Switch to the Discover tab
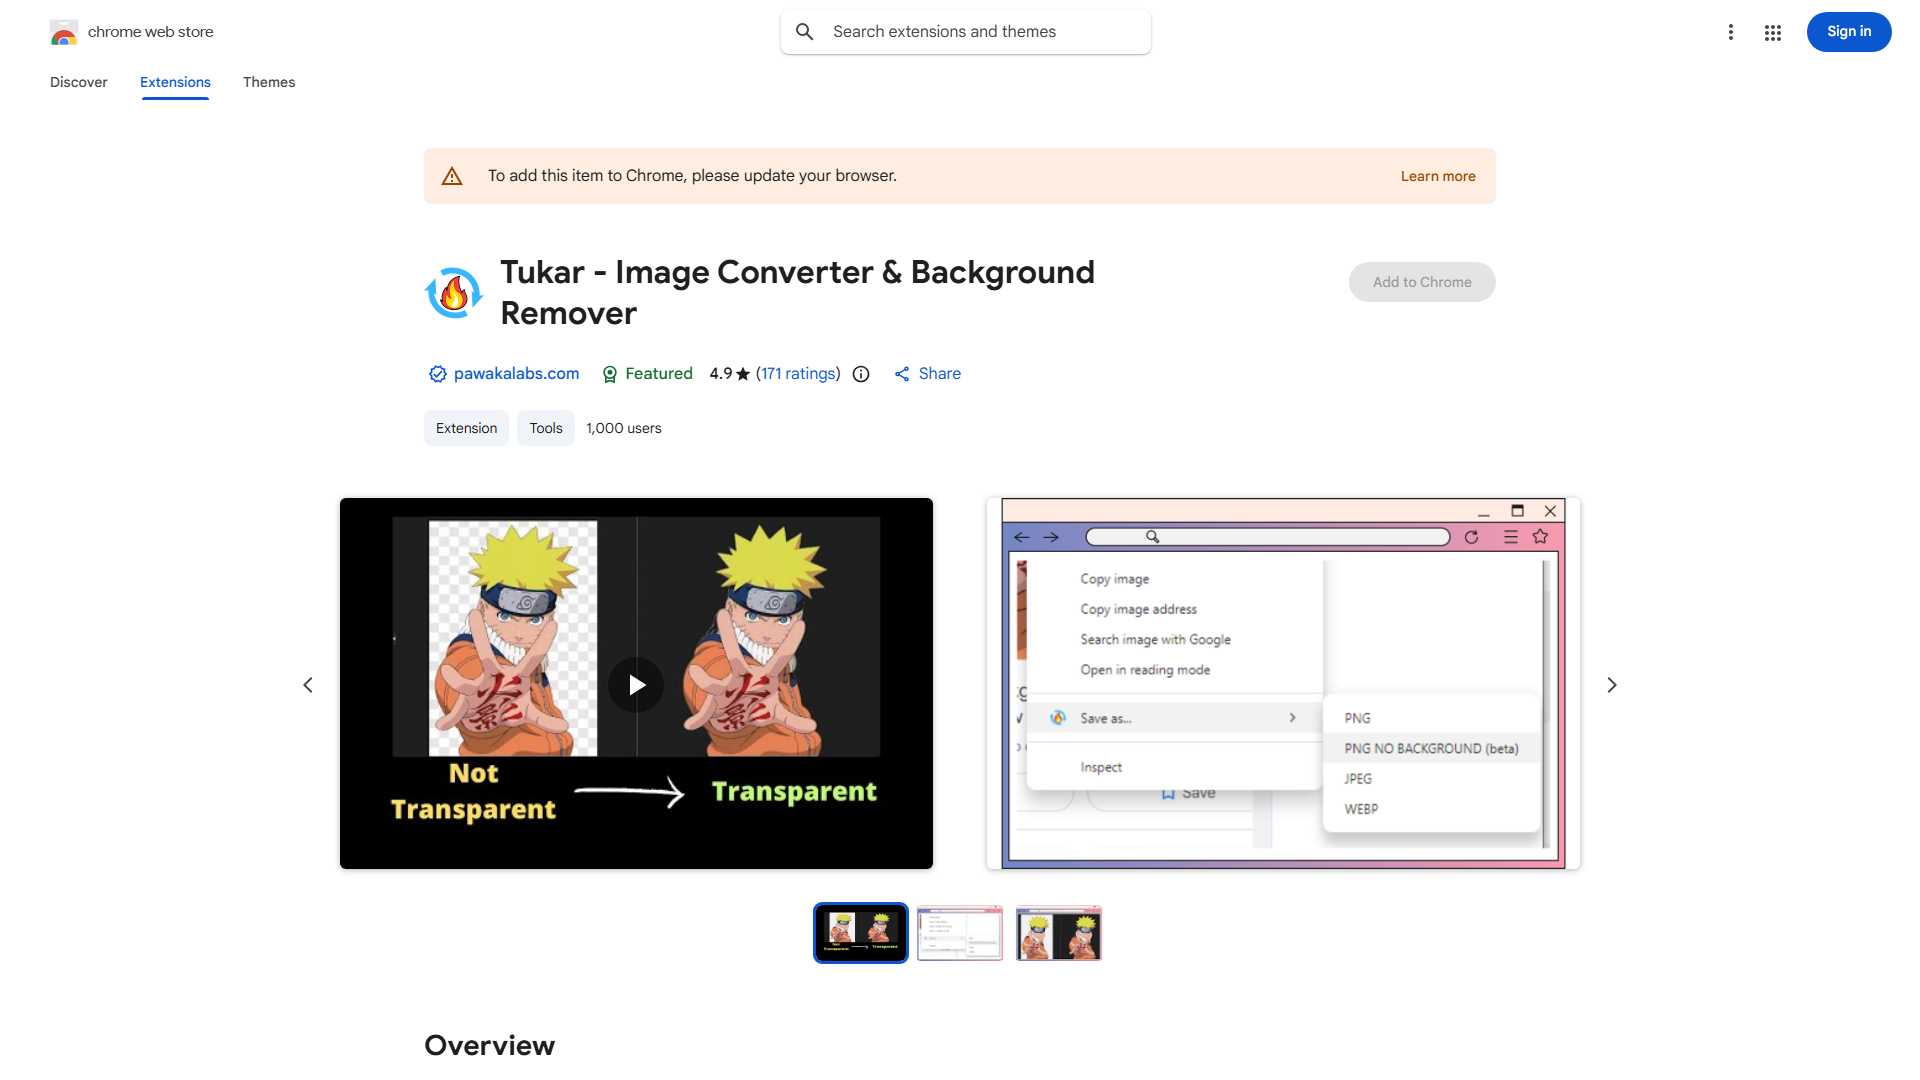The image size is (1920, 1080). [78, 82]
